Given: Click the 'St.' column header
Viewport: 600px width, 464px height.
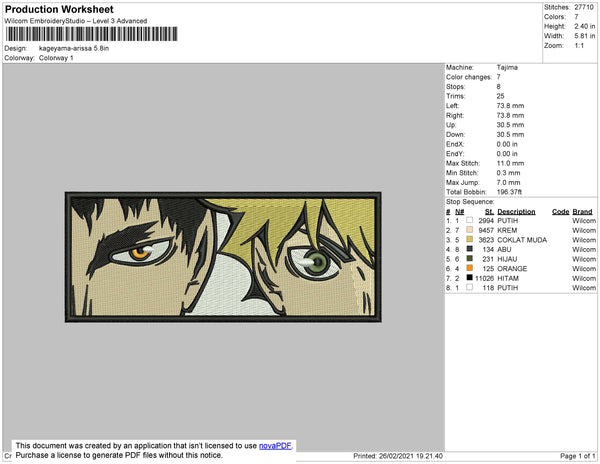Looking at the screenshot, I should 489,212.
